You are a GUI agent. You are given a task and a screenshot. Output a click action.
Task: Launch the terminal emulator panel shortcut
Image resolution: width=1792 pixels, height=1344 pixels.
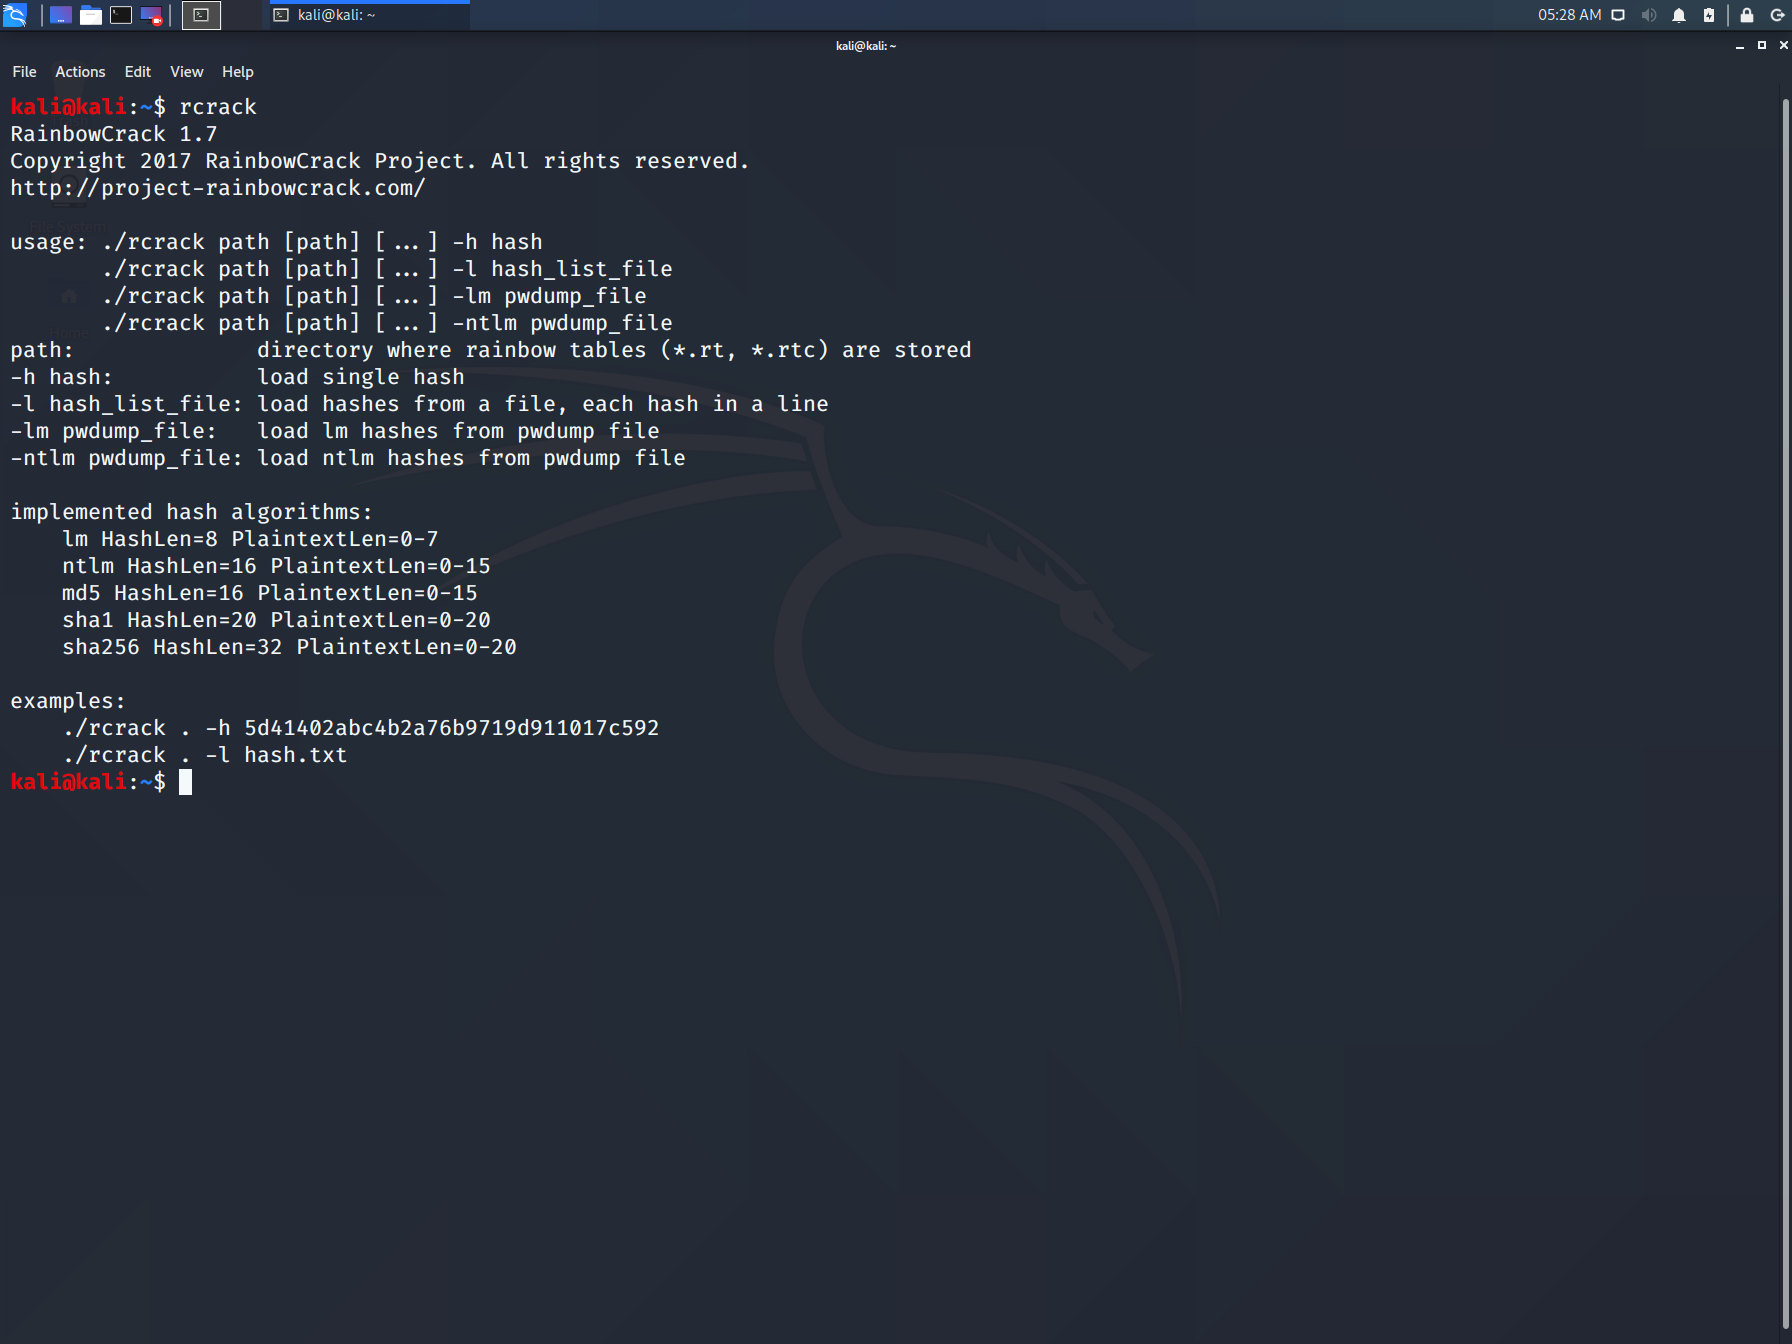click(121, 15)
